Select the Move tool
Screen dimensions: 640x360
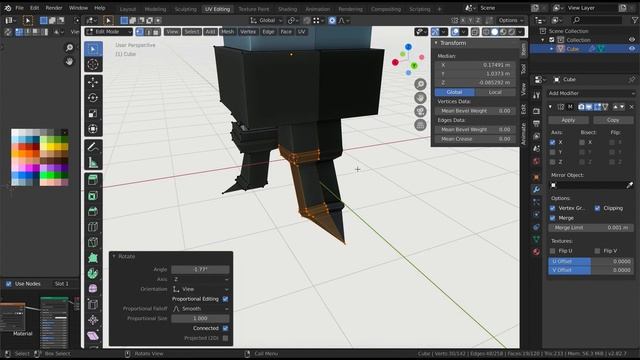coord(93,82)
